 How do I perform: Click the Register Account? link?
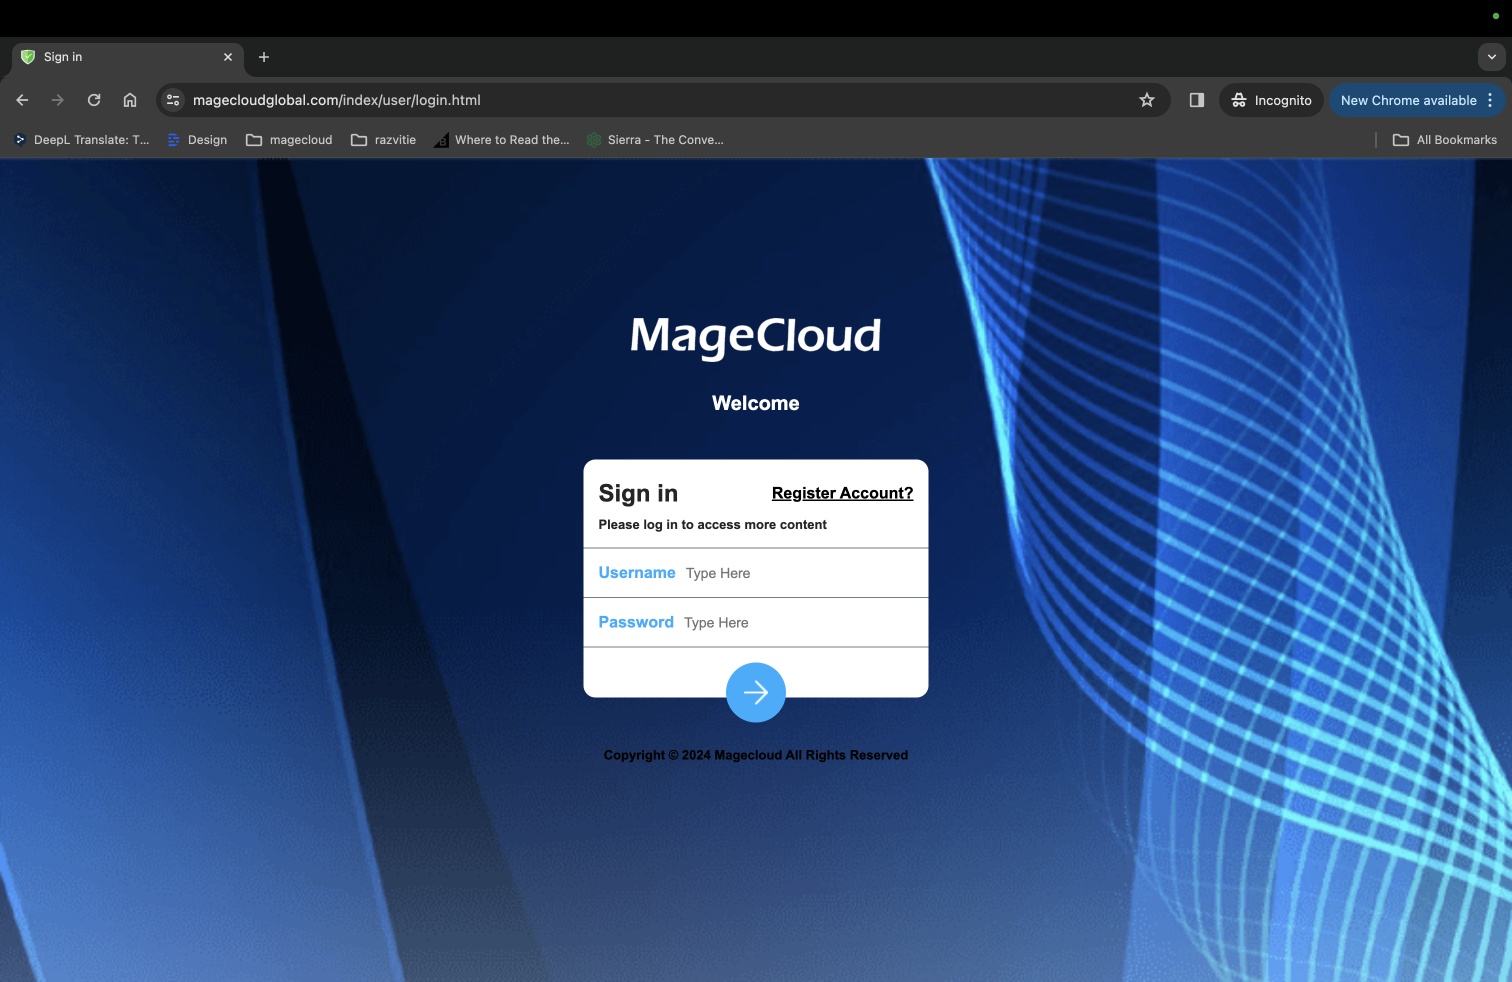point(842,493)
